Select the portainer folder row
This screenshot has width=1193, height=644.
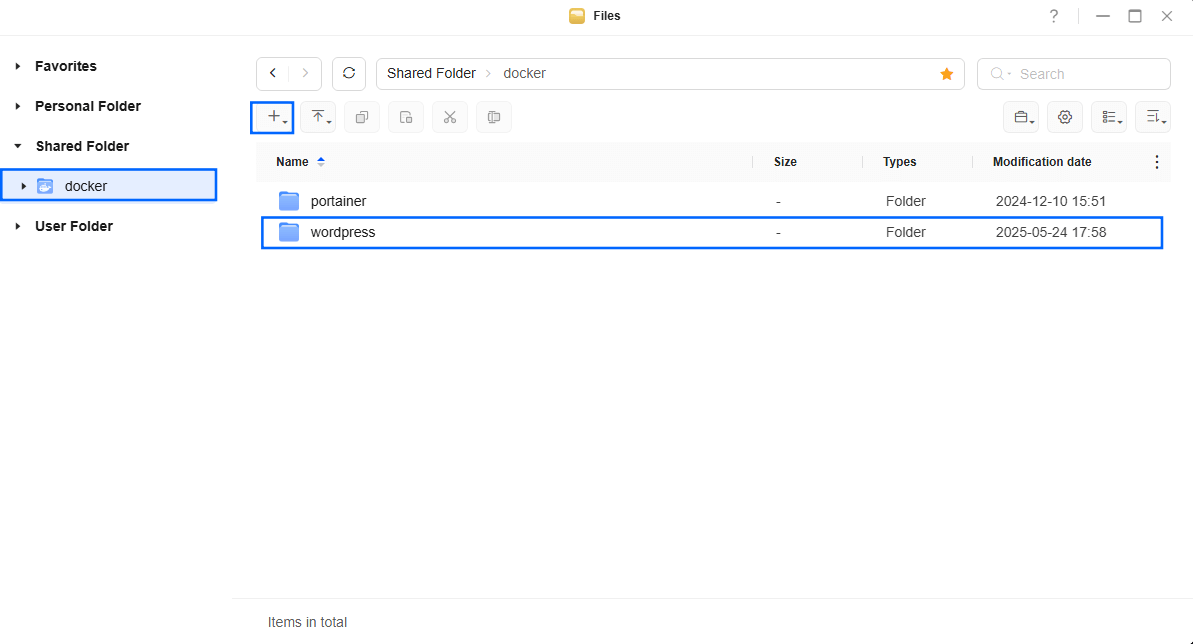(712, 201)
